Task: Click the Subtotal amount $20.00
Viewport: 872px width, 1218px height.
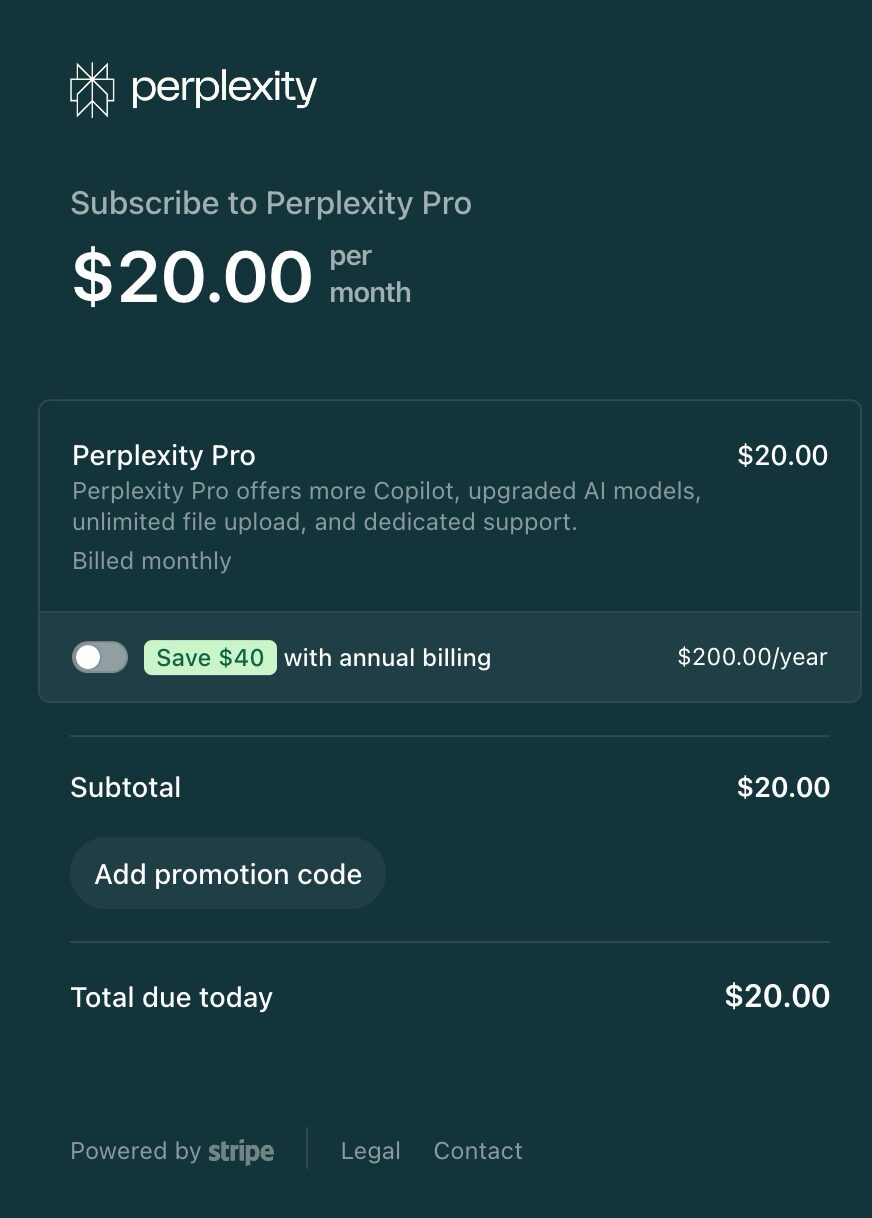Action: (783, 787)
